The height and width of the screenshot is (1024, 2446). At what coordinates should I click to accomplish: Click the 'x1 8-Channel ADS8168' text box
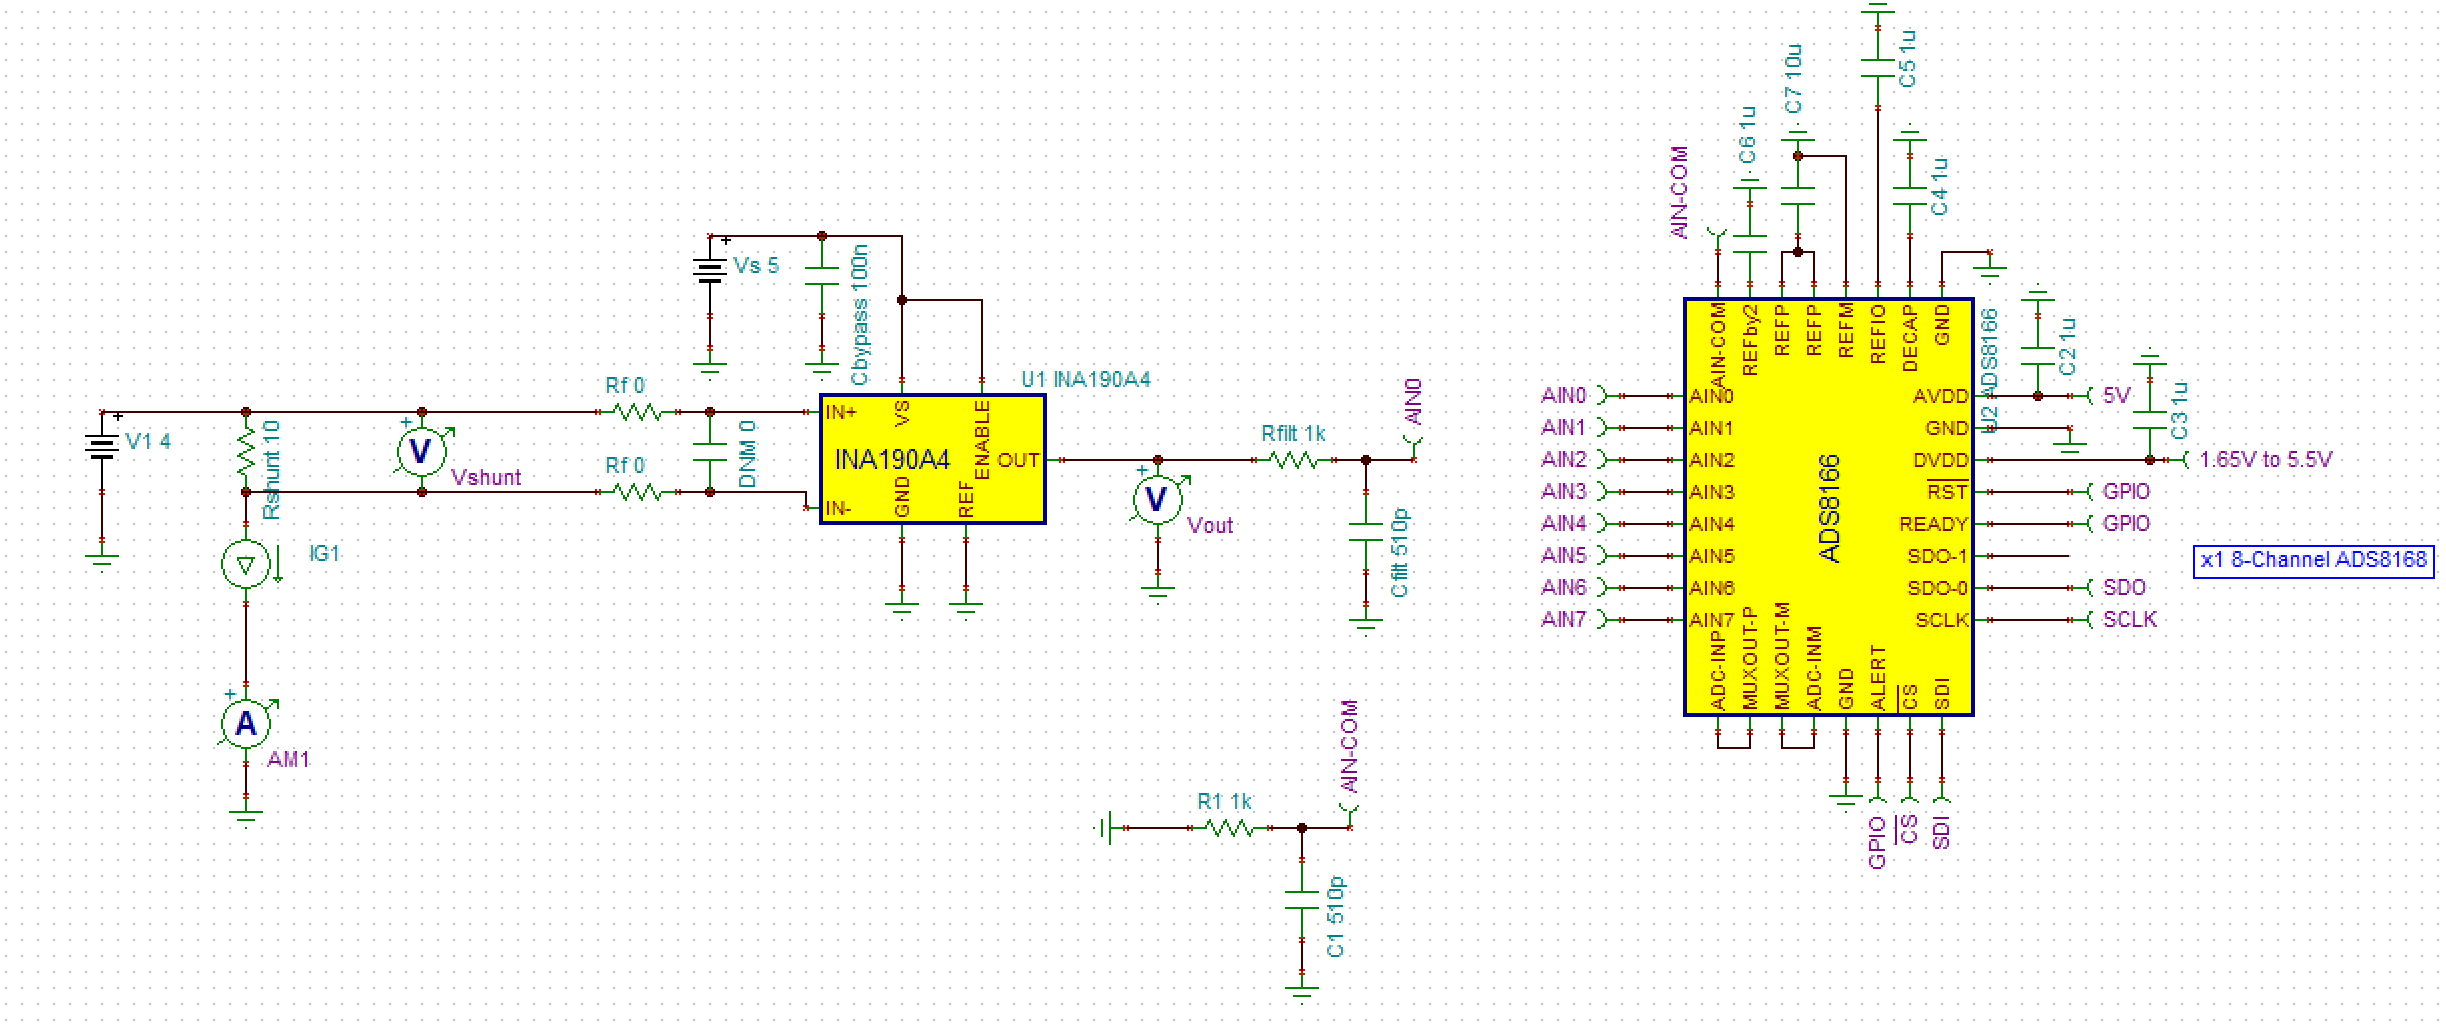(2314, 560)
